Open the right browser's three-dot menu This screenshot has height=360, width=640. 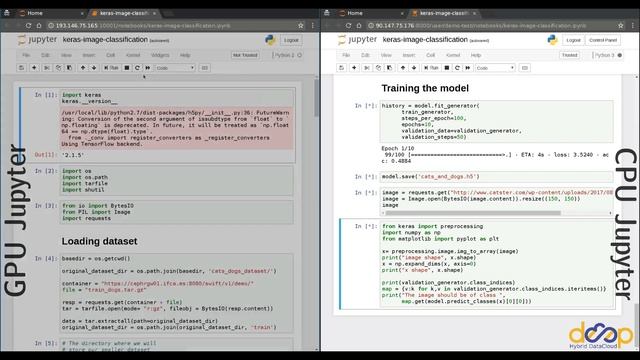point(633,25)
